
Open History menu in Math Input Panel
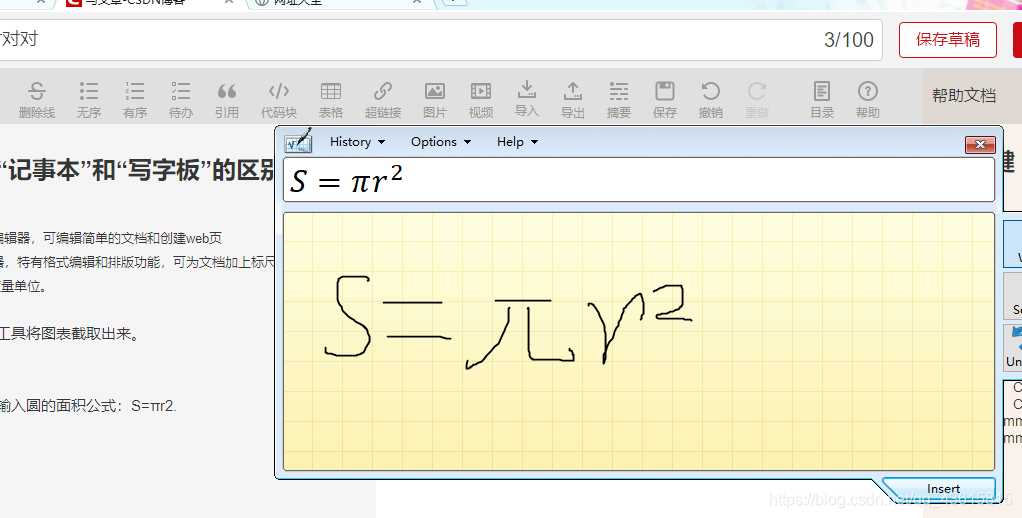[357, 141]
